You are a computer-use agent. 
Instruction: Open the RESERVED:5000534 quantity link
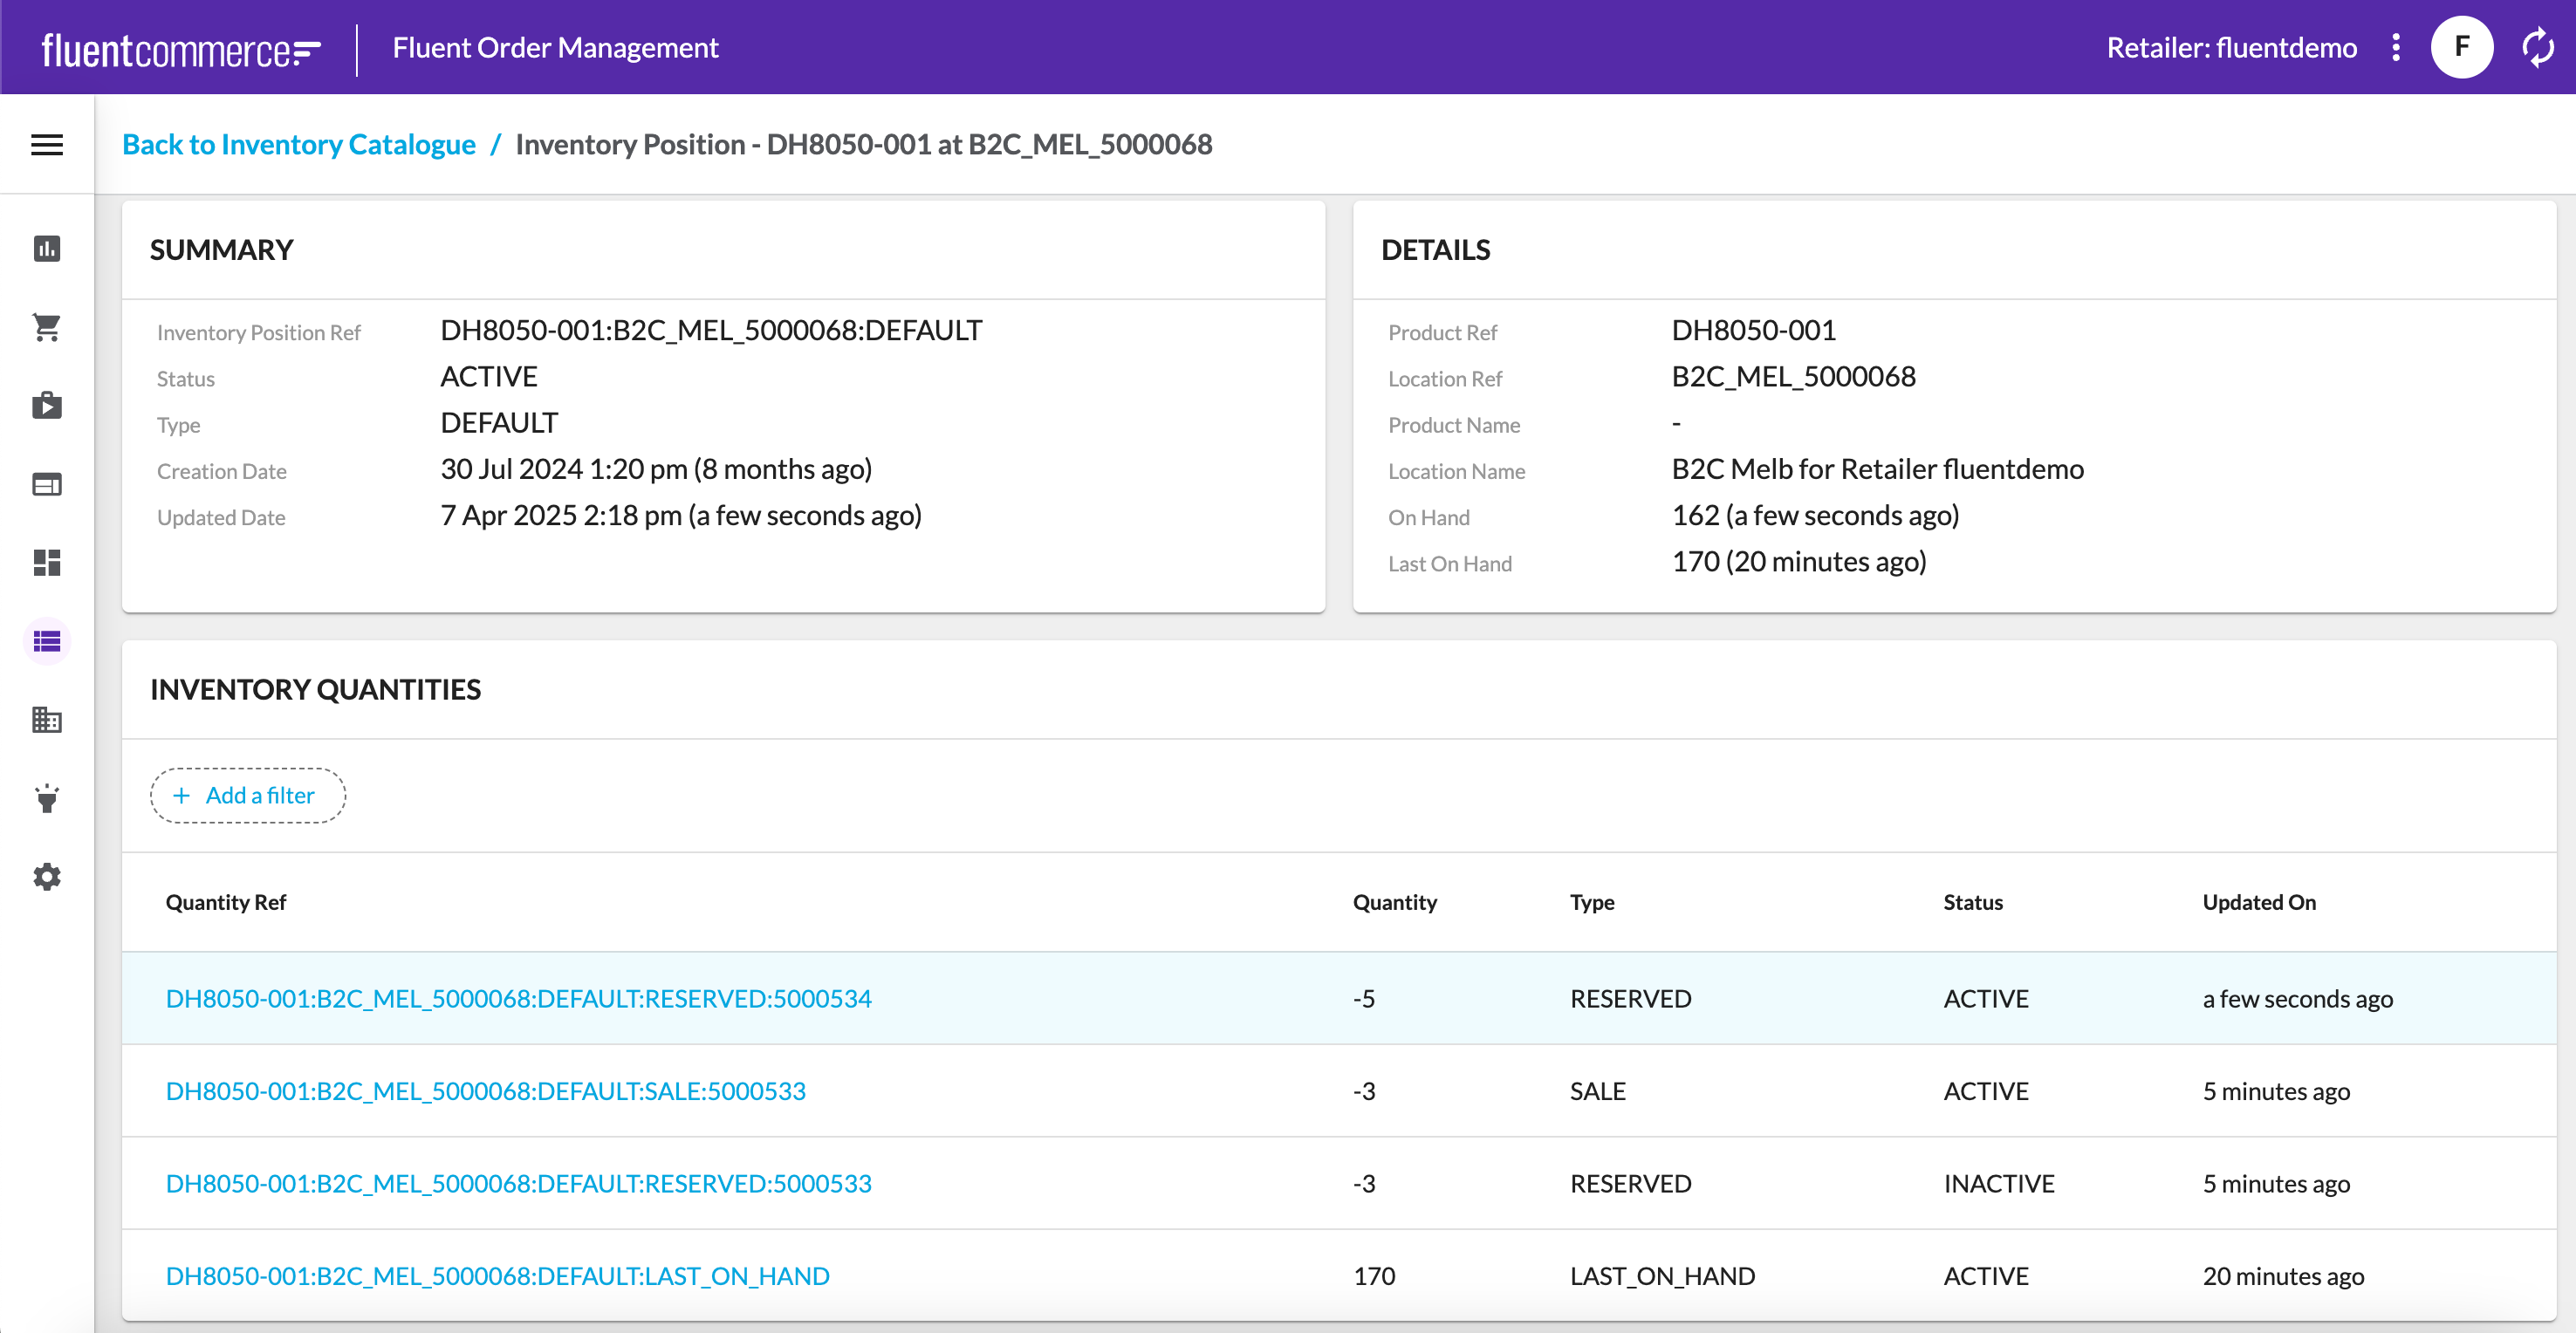point(518,998)
